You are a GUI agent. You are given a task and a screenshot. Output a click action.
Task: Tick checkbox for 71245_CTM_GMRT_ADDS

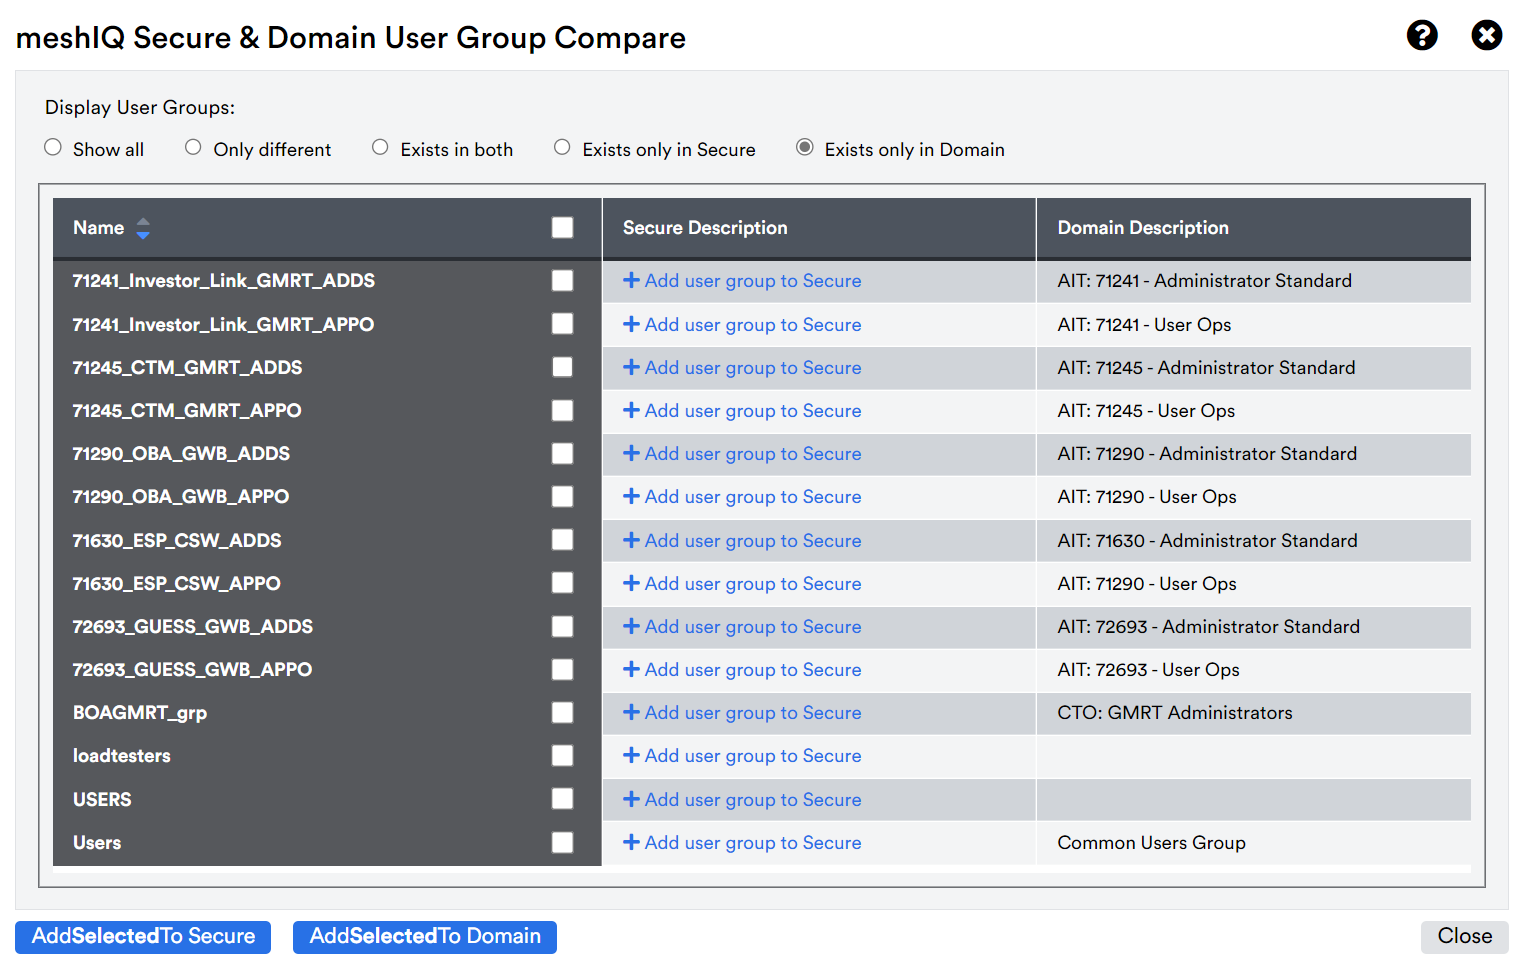[563, 368]
